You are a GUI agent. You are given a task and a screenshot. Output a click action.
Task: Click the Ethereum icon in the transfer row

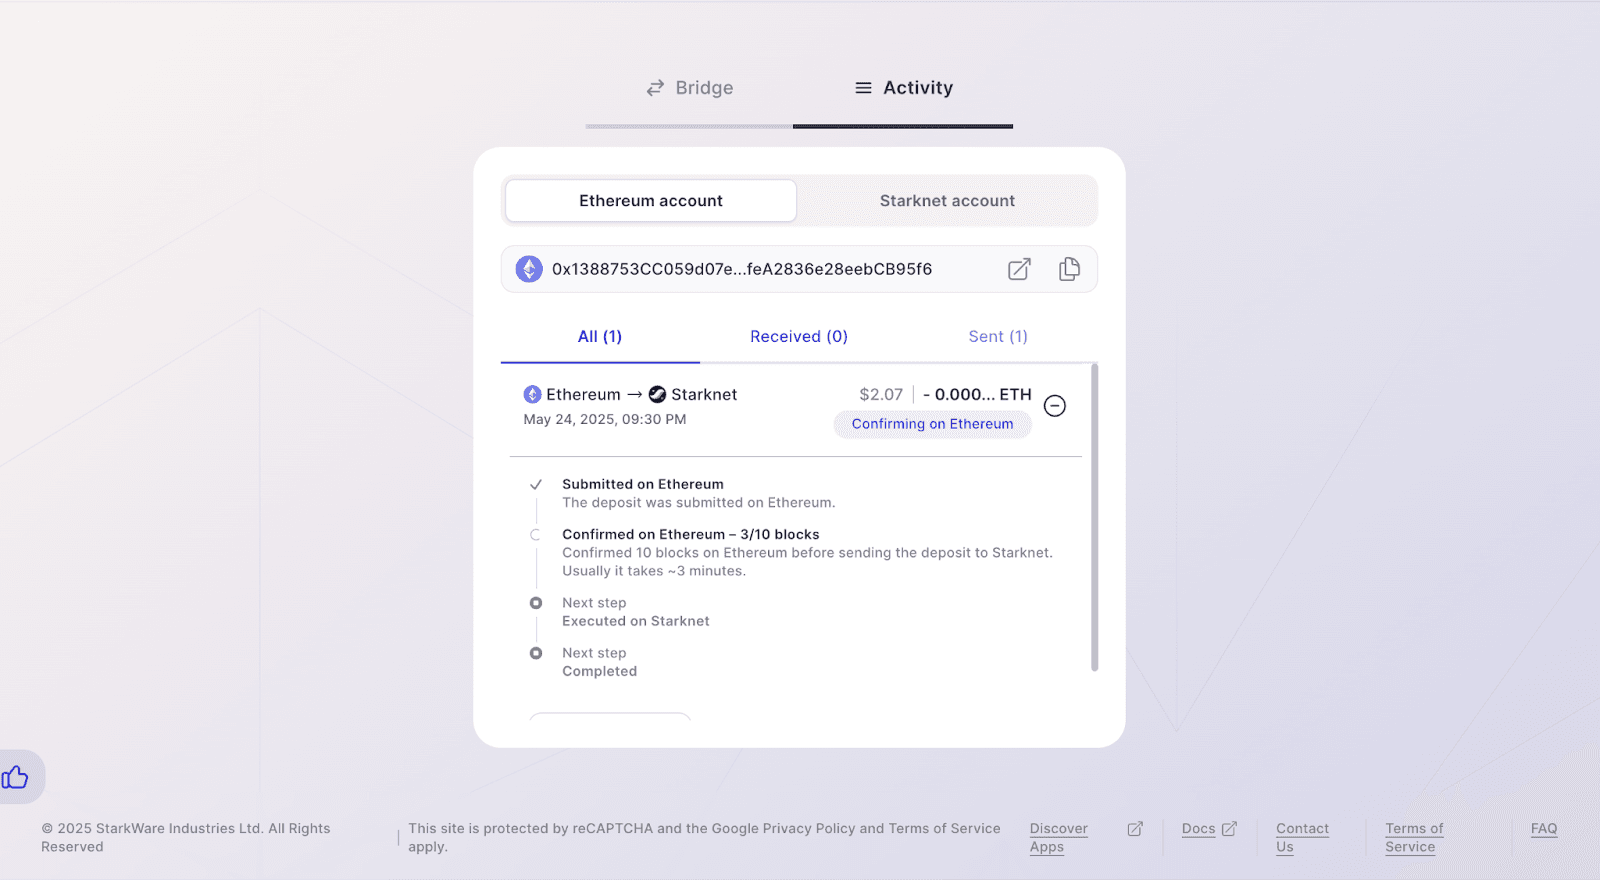pos(532,395)
